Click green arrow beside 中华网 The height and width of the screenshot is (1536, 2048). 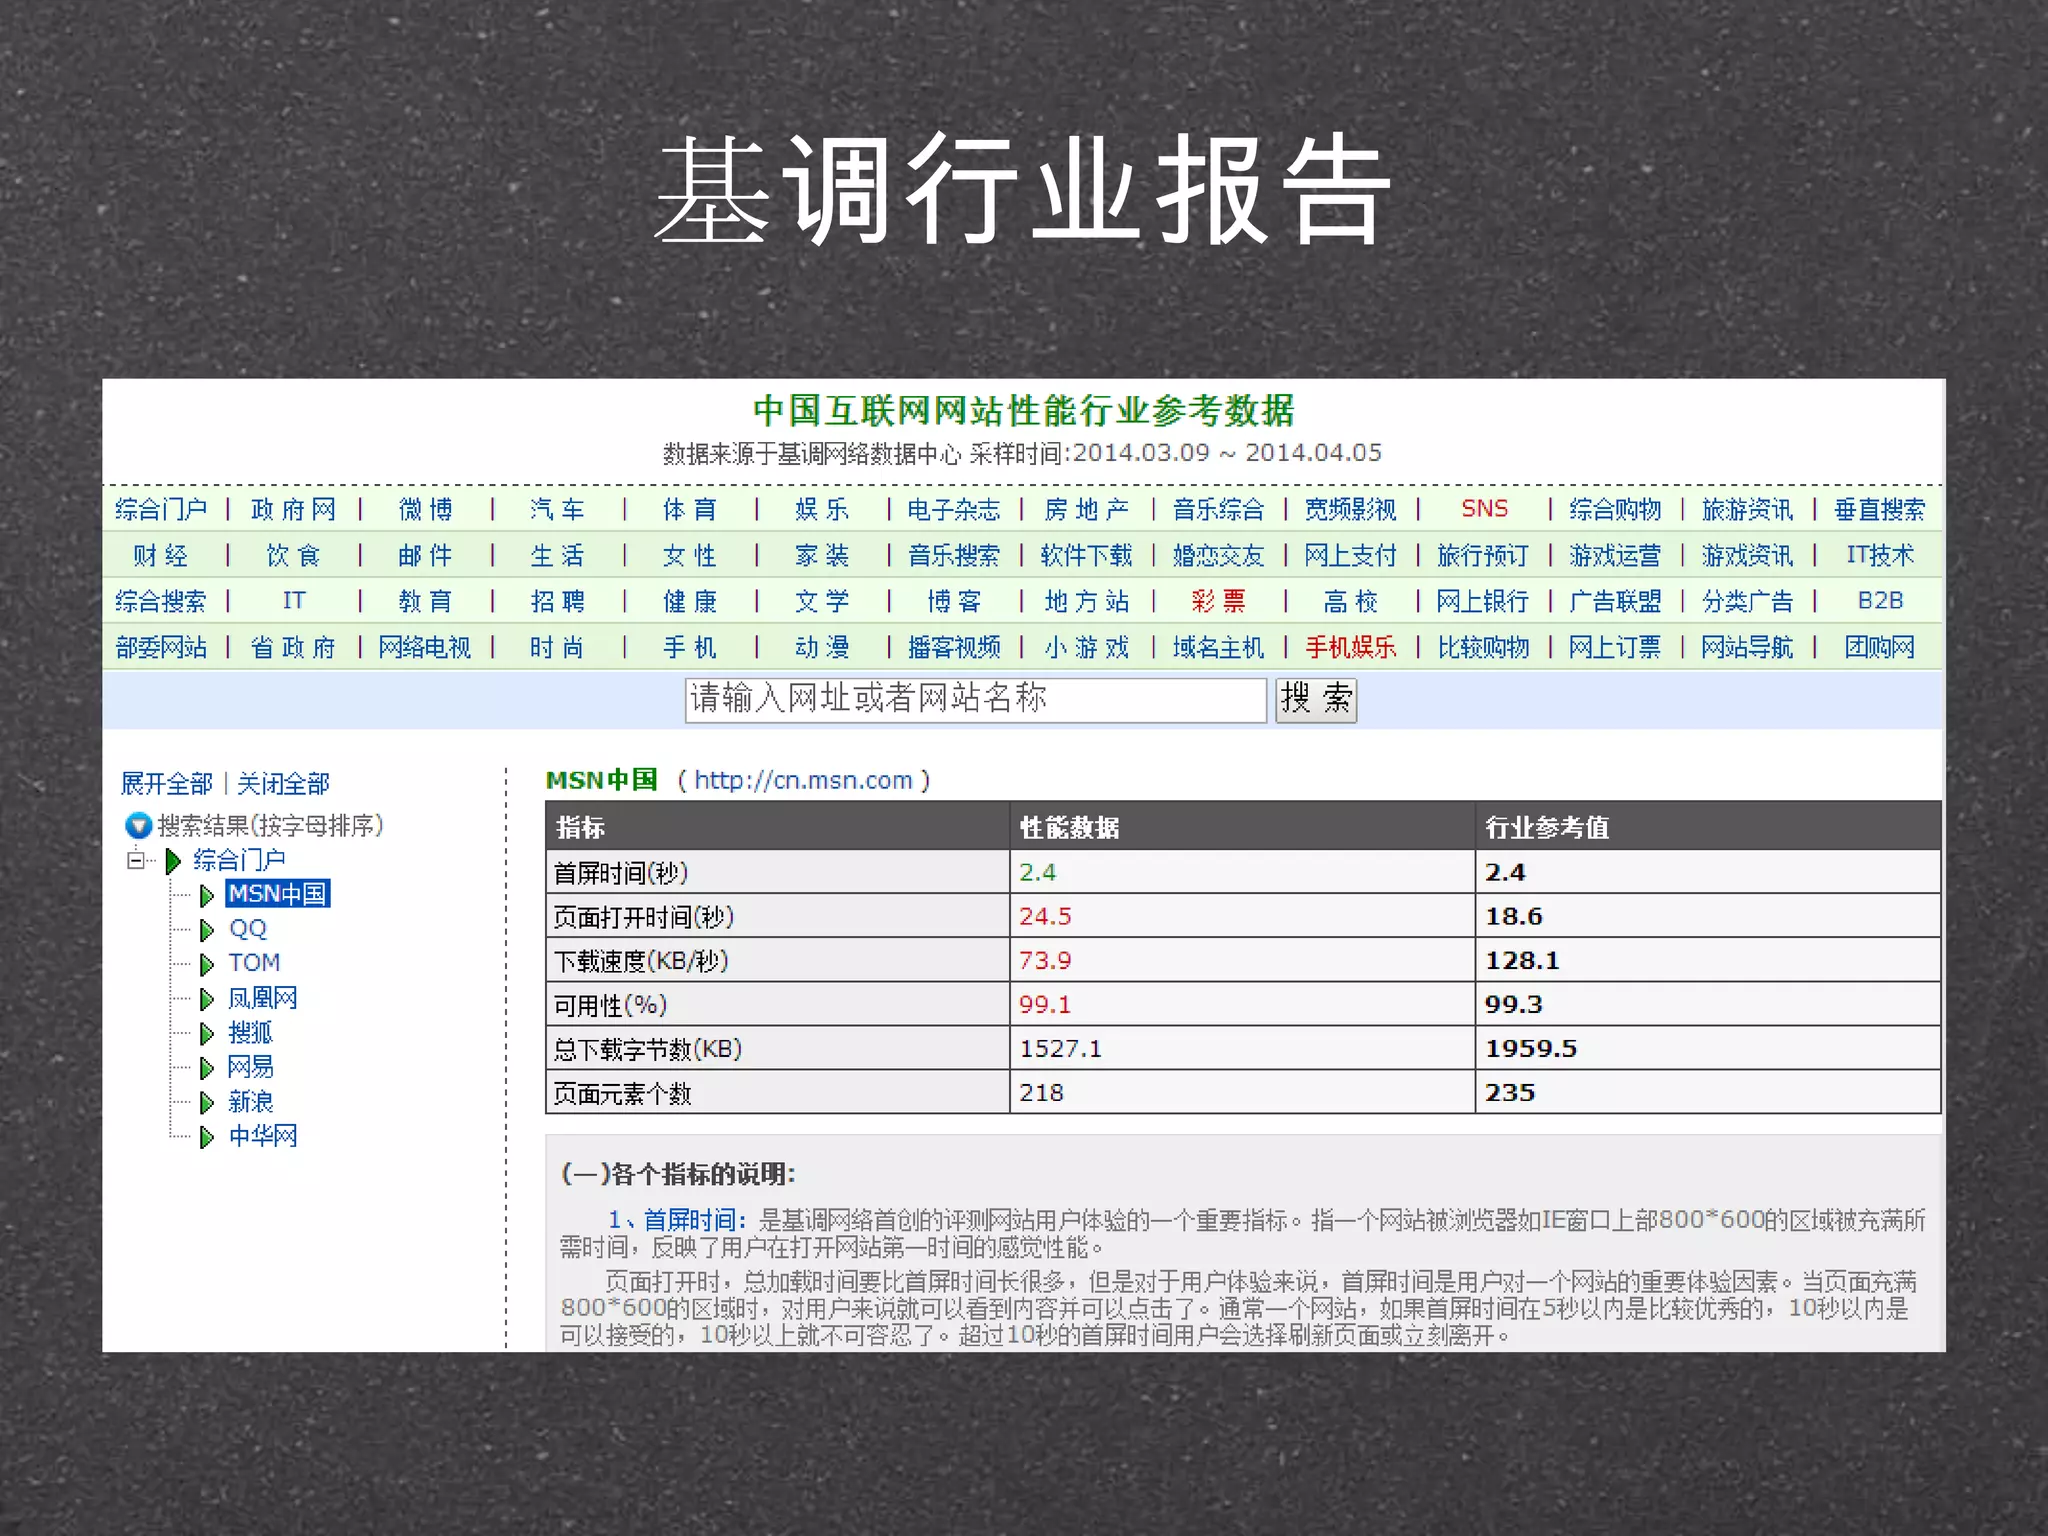(x=207, y=1137)
